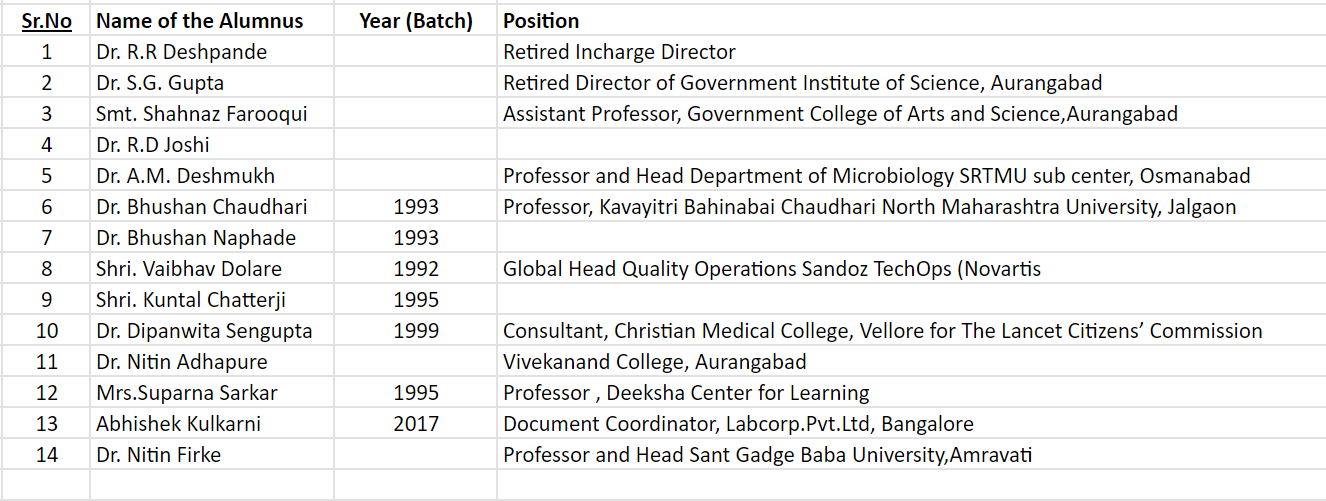This screenshot has height=501, width=1326.
Task: Select the Year (Batch) header cell
Action: (x=415, y=21)
